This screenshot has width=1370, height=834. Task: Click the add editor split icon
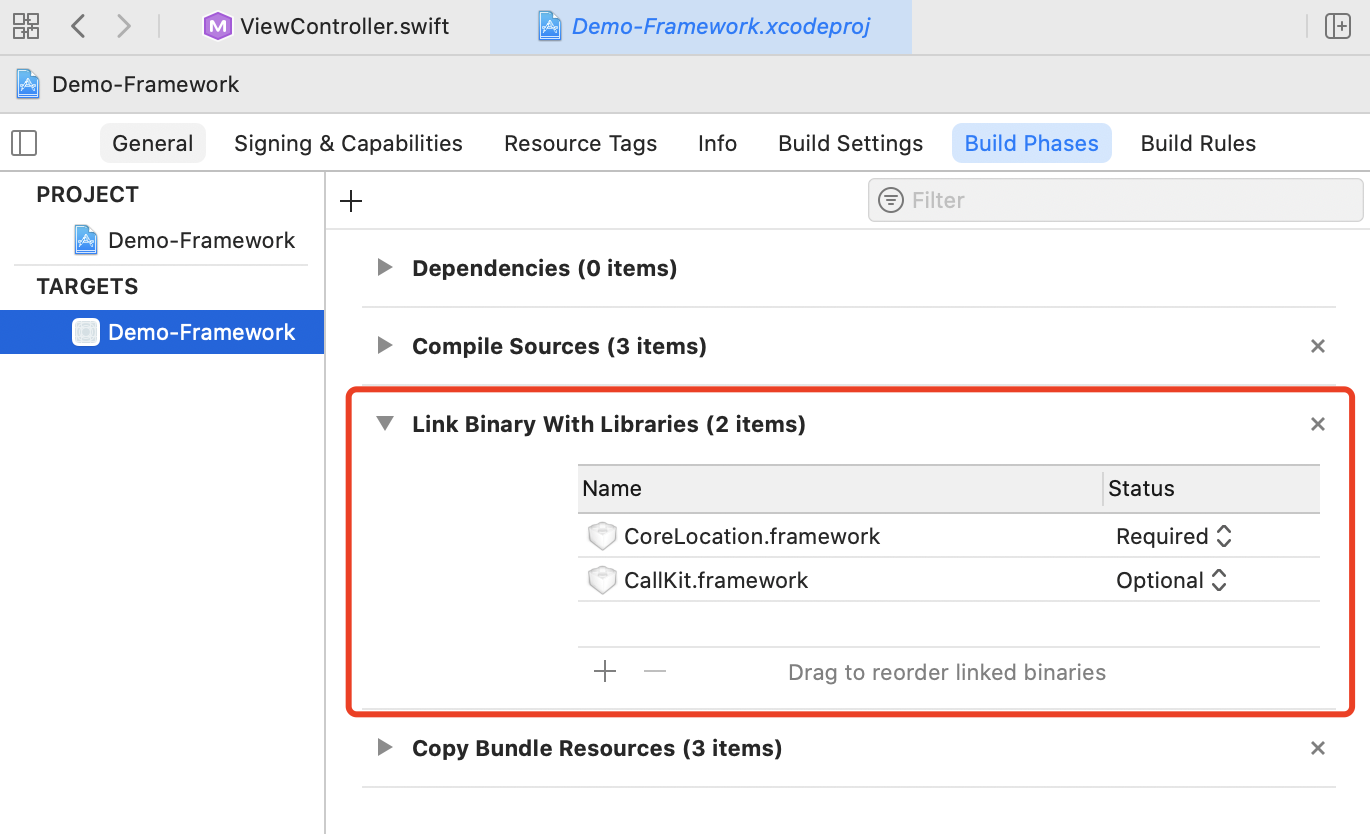1337,26
